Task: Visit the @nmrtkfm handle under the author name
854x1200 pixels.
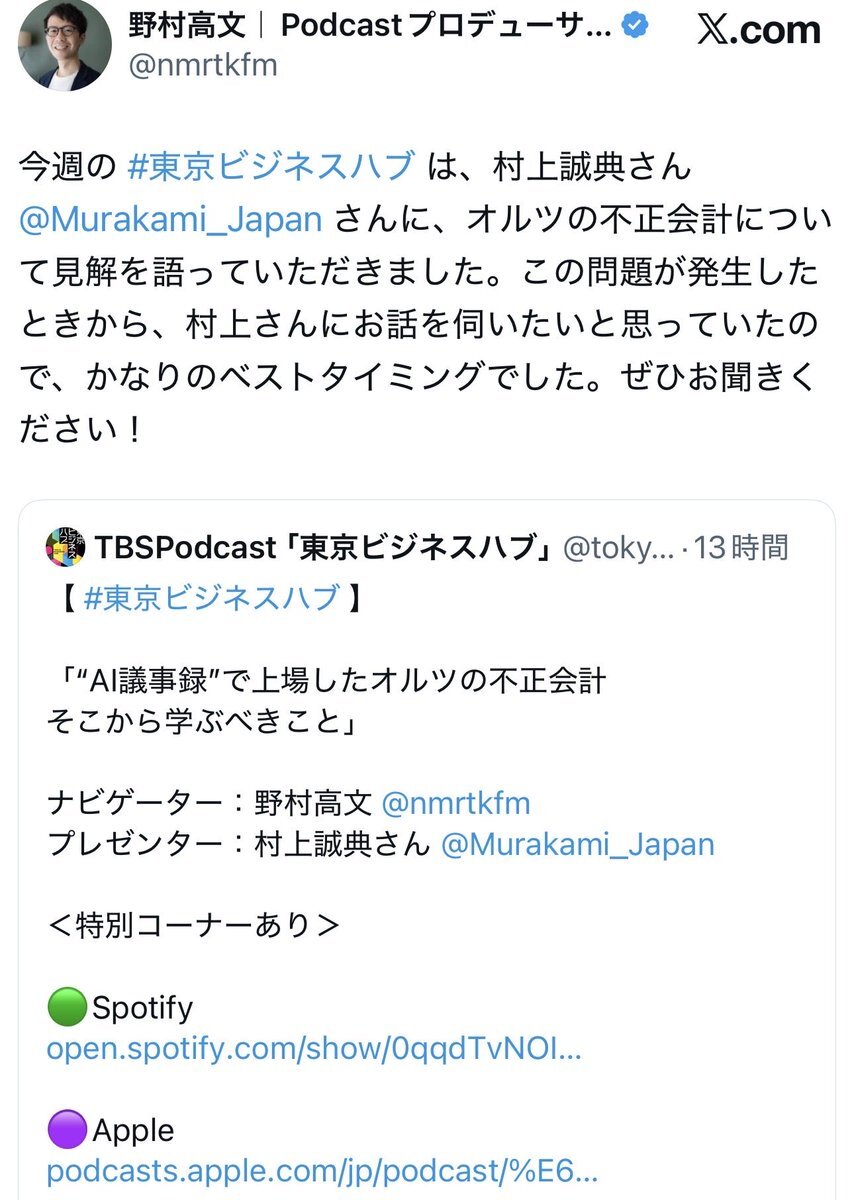Action: tap(202, 65)
